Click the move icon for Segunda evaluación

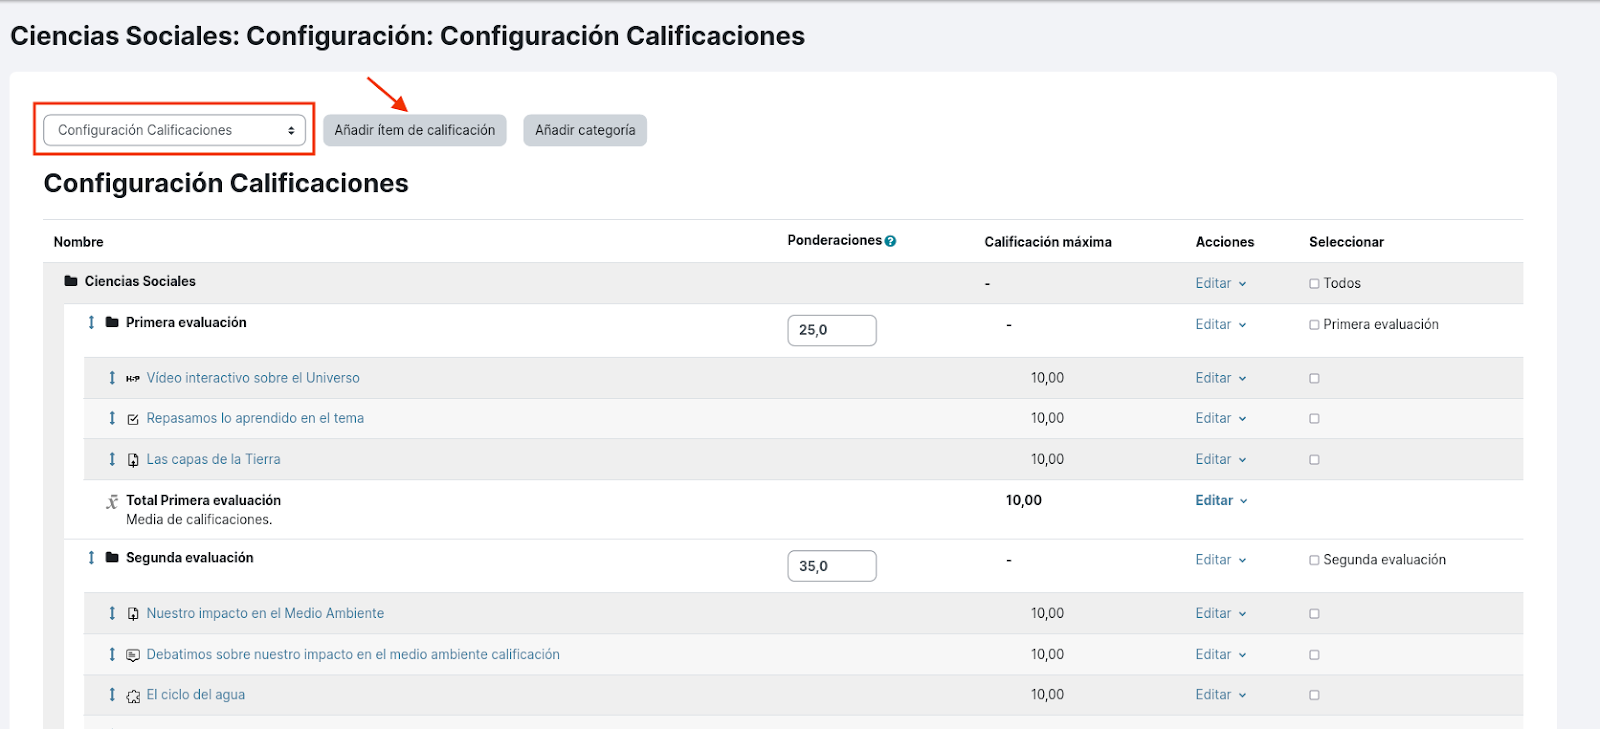click(x=91, y=557)
